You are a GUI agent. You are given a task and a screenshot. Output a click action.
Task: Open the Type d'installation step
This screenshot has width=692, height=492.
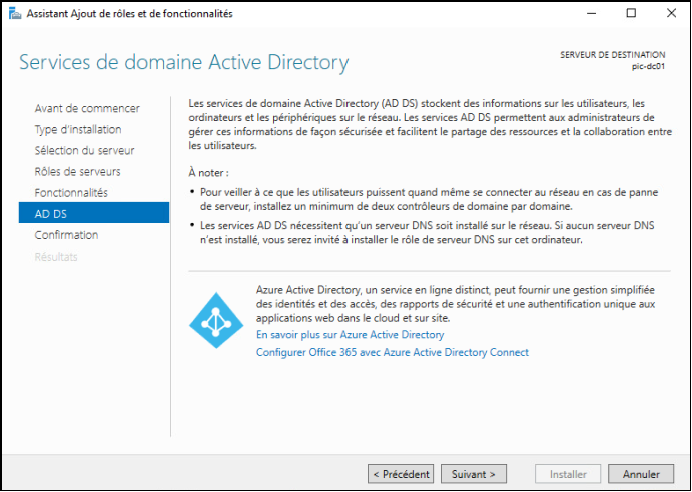pyautogui.click(x=78, y=130)
